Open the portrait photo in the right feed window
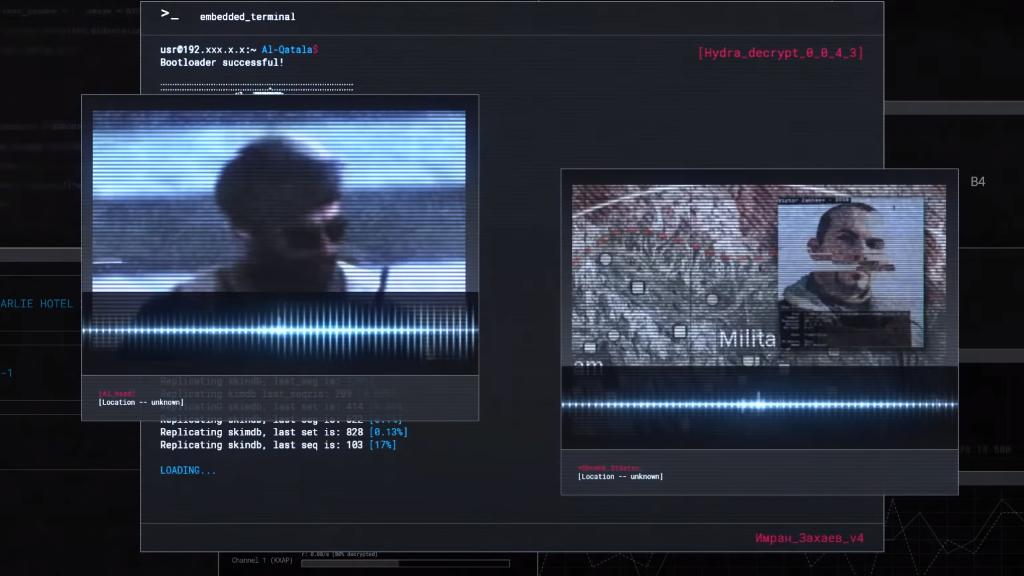This screenshot has width=1024, height=576. 850,273
